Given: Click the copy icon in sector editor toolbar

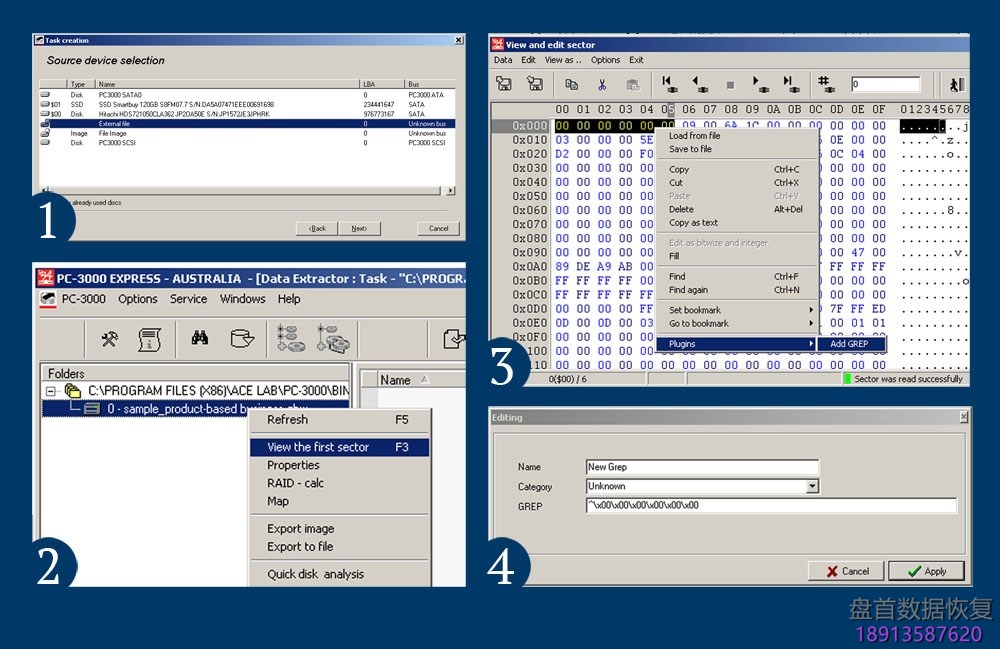Looking at the screenshot, I should pos(571,85).
